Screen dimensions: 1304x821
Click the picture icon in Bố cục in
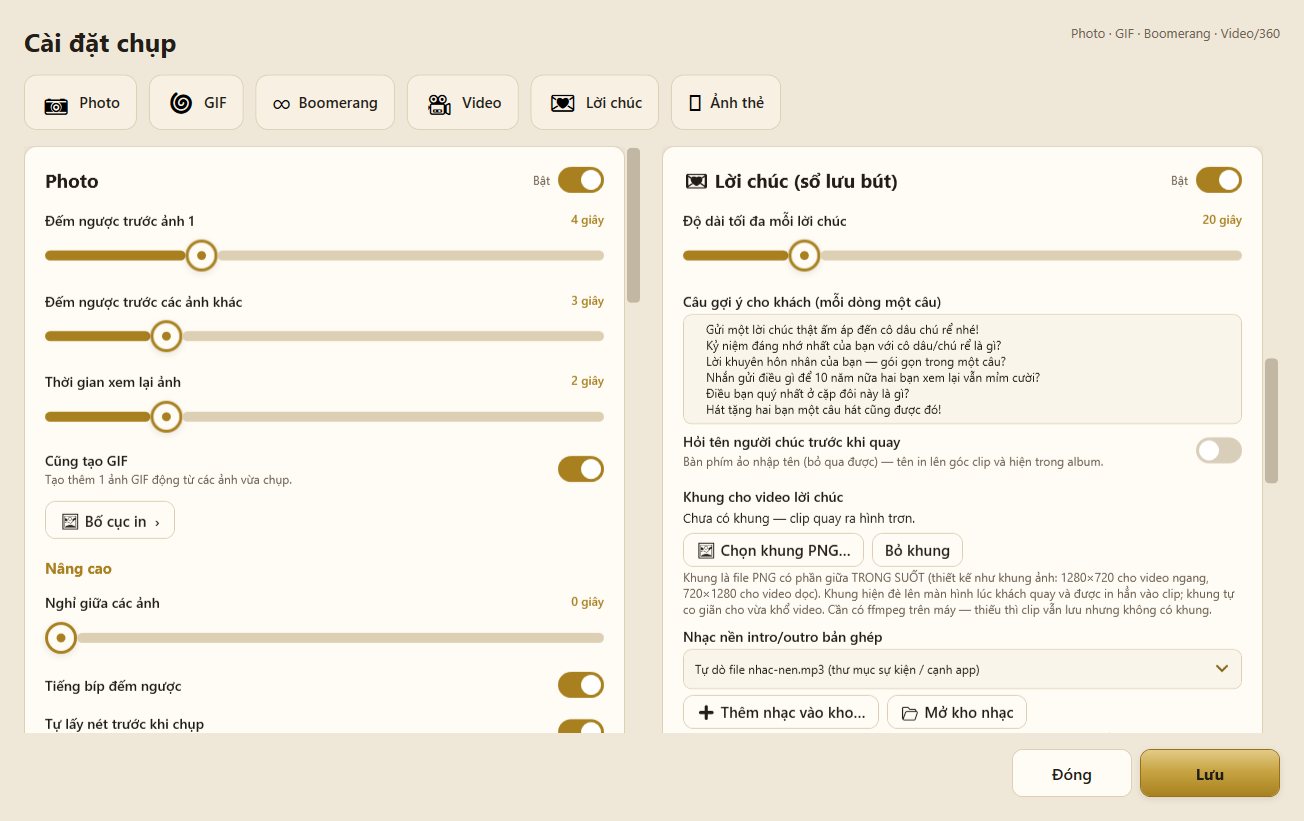click(70, 521)
